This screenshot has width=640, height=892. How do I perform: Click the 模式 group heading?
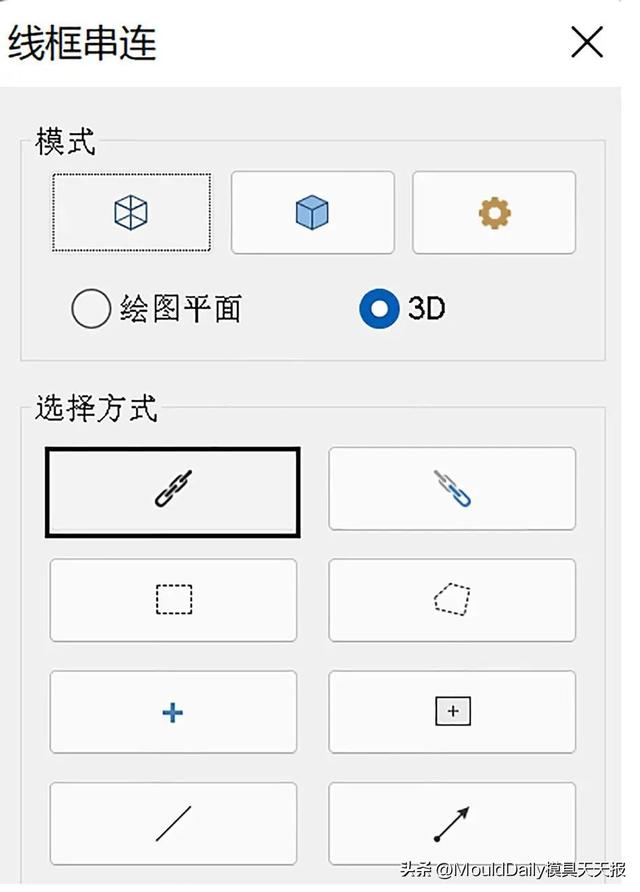[65, 142]
